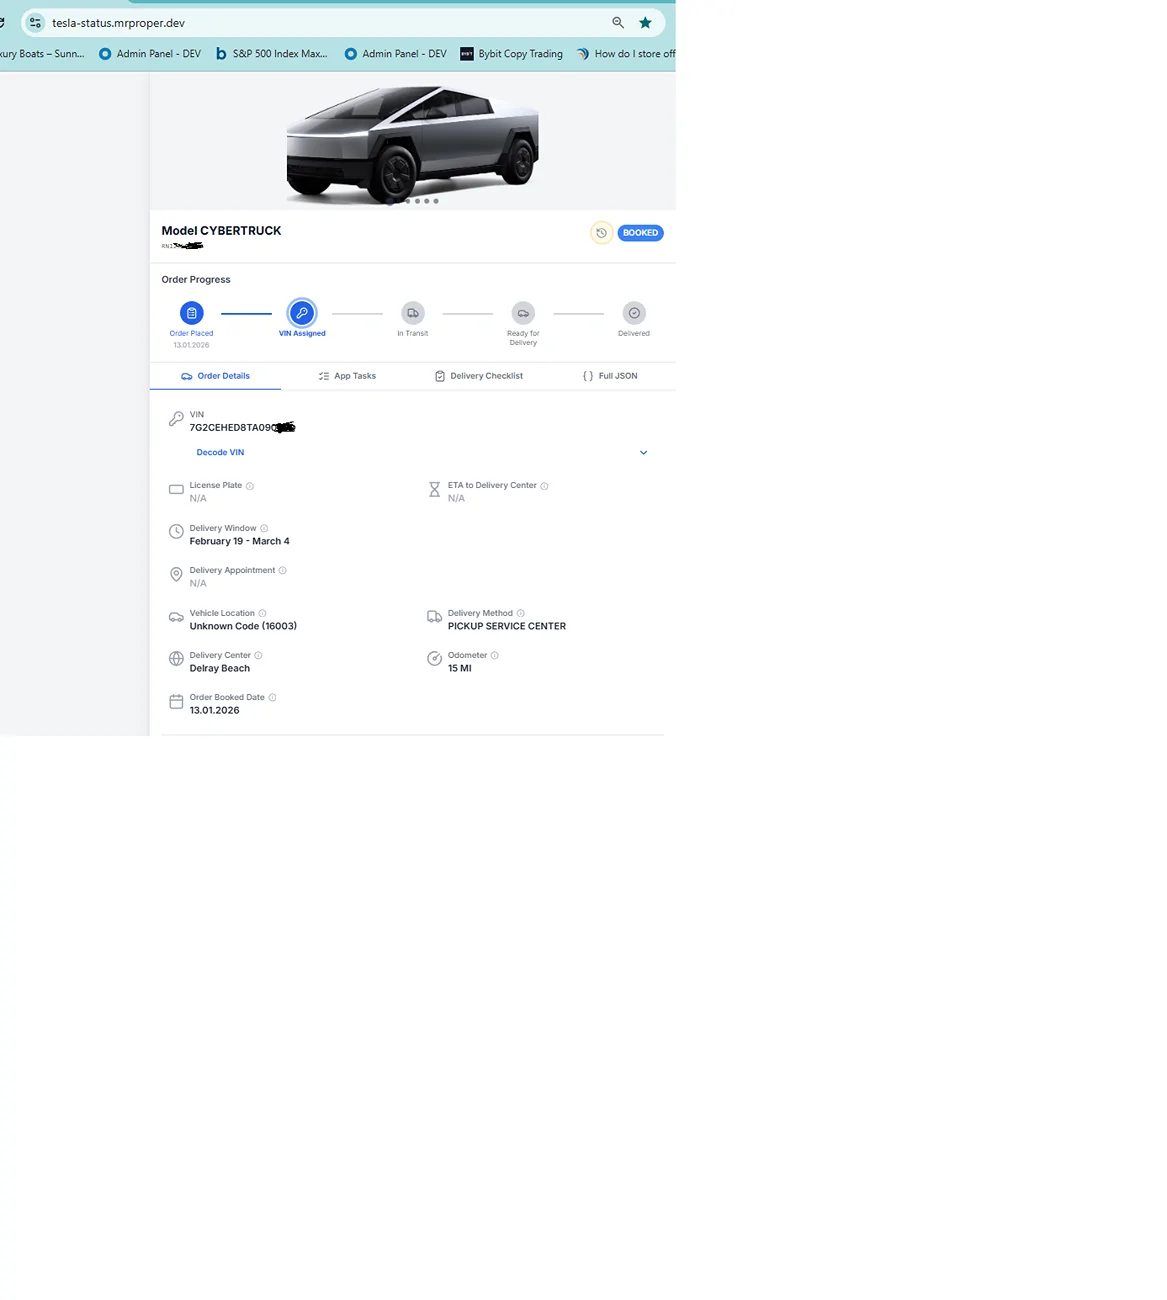Click the car icon beside Vehicle Location

176,617
